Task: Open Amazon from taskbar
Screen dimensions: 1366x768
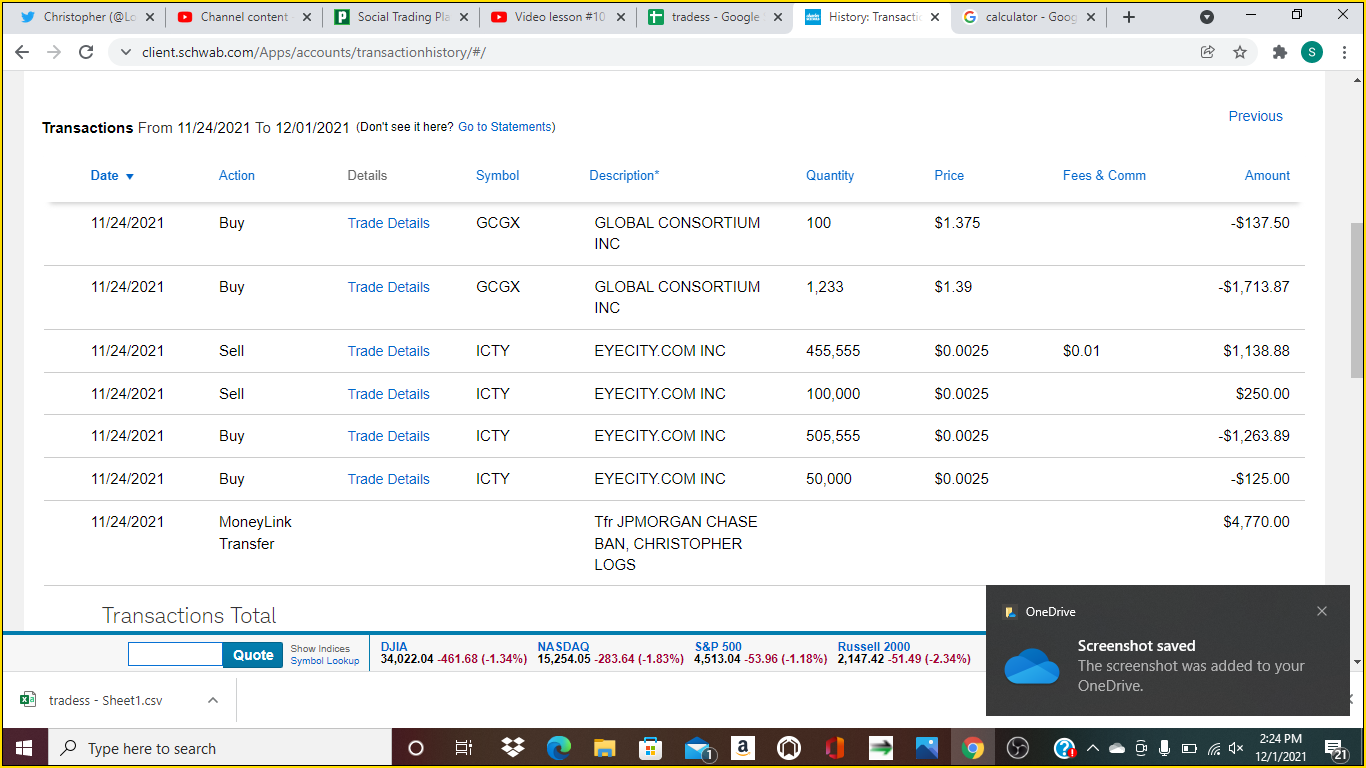Action: [x=743, y=748]
